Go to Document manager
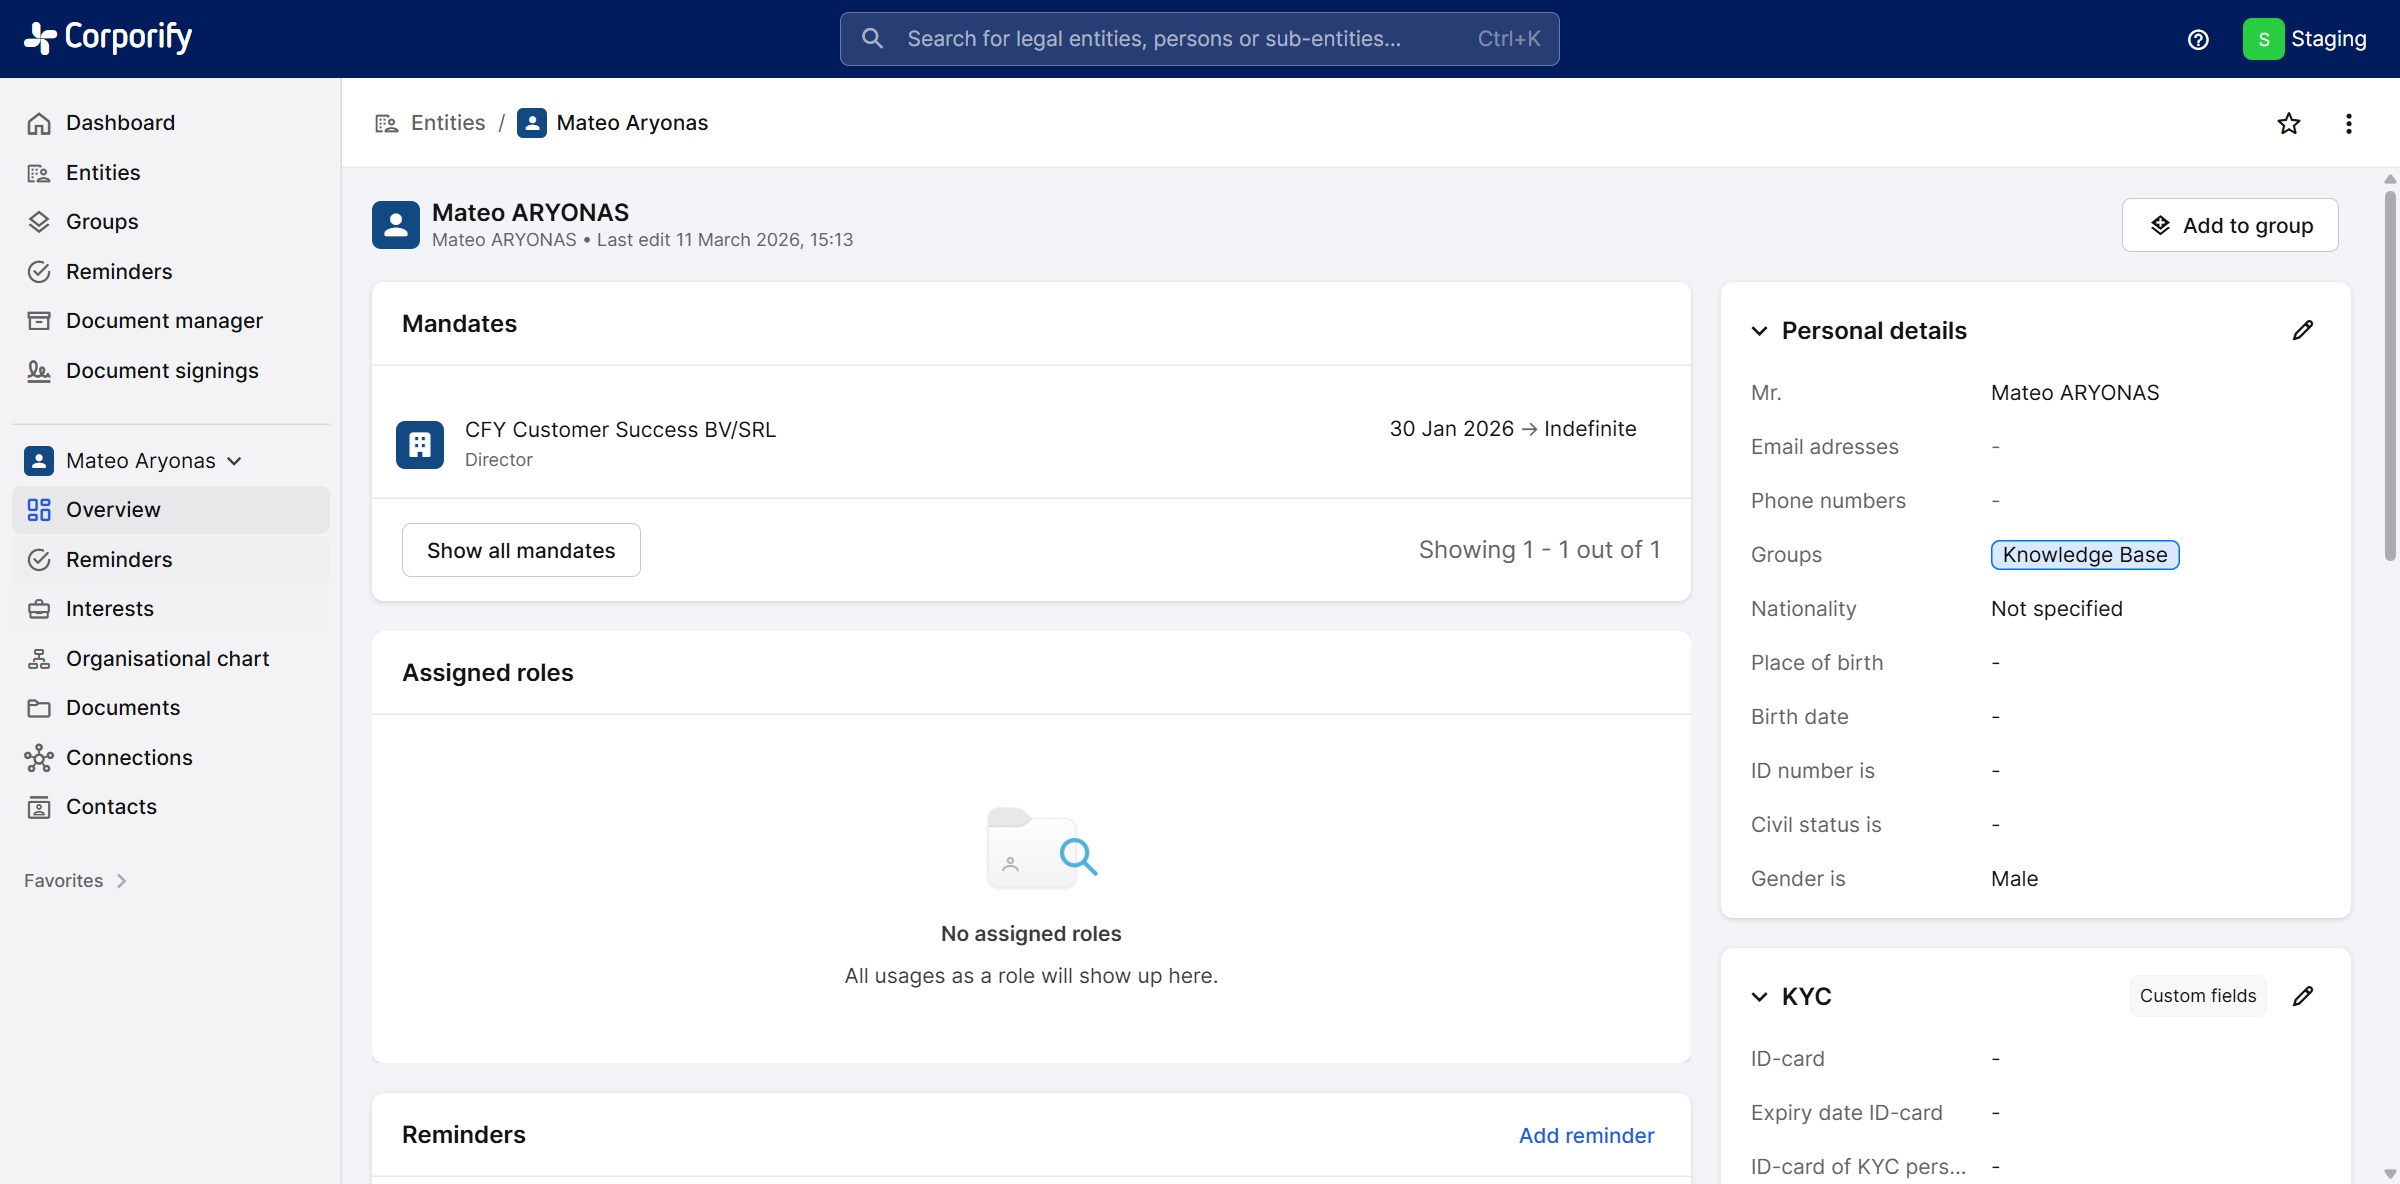The image size is (2400, 1184). 164,321
